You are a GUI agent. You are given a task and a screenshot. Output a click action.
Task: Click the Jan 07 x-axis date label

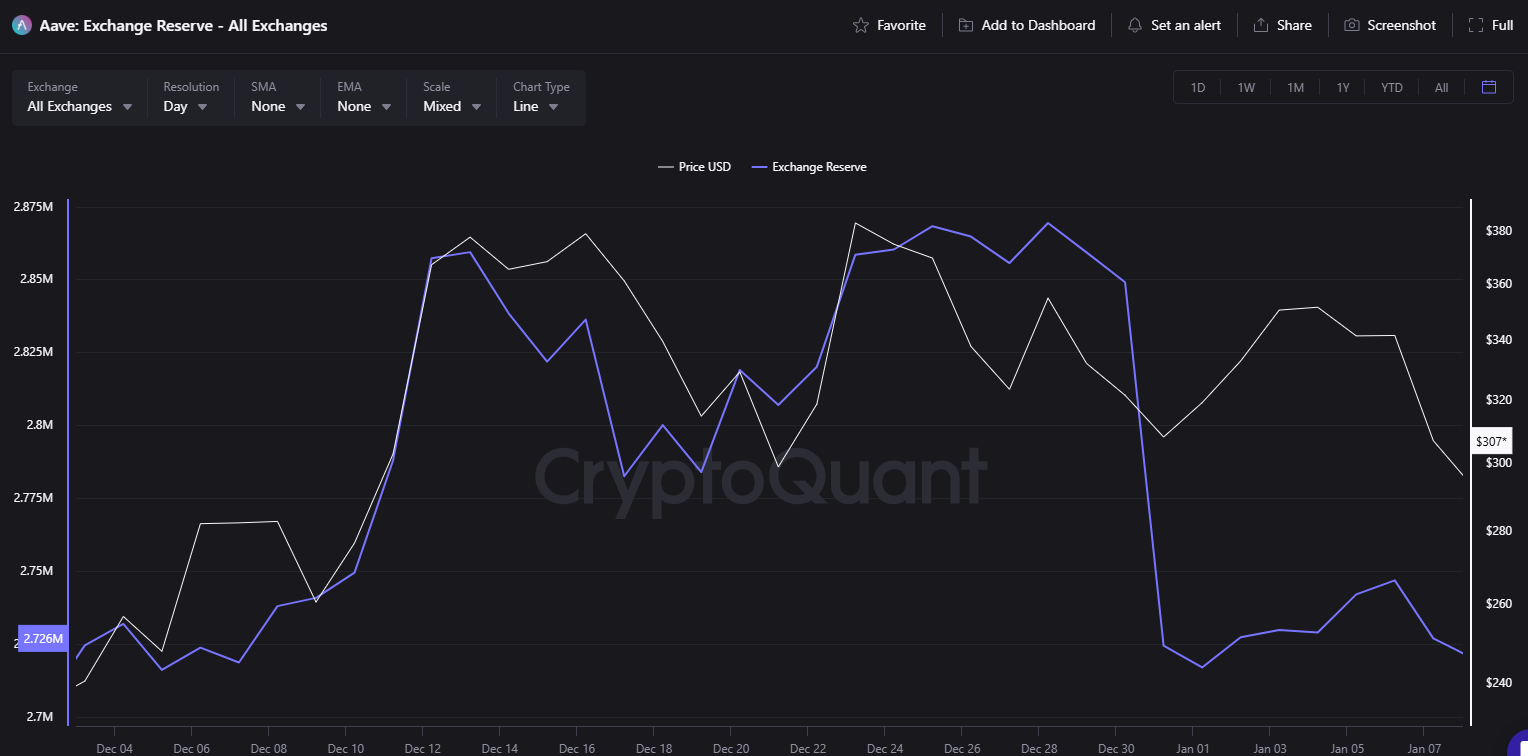[1423, 748]
